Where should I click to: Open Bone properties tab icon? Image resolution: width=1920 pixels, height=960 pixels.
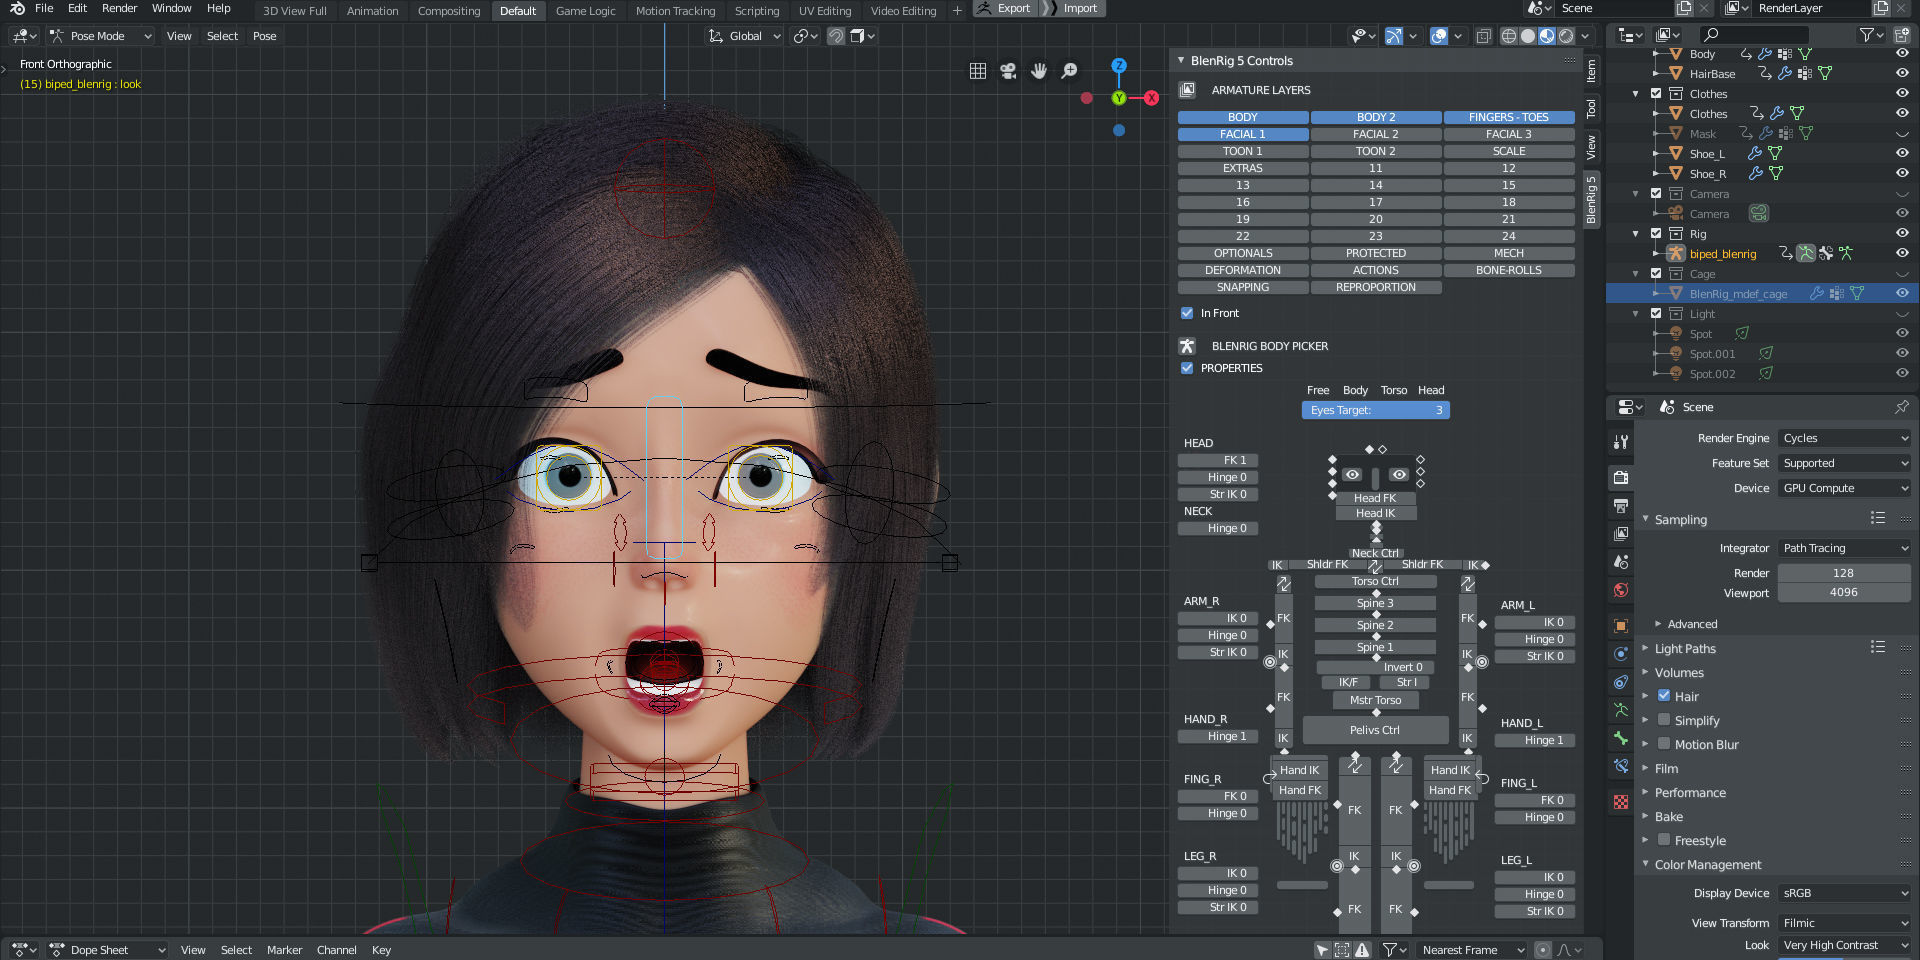(1621, 738)
